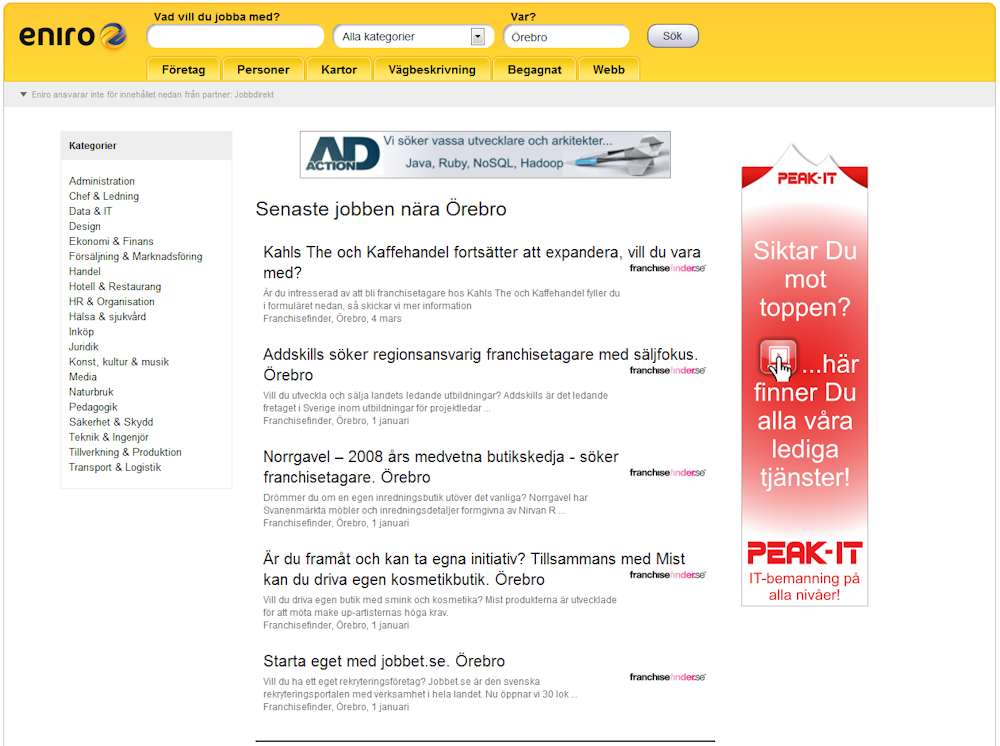Select the Handel category
Screen dimensions: 1000x746
pyautogui.click(x=84, y=271)
